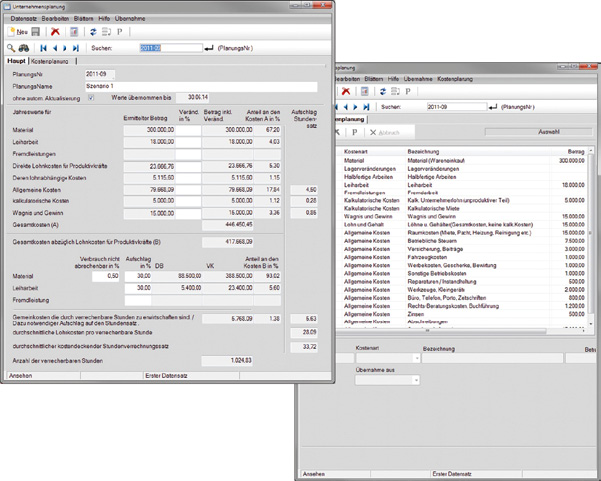Select row 'Werkzeuge, Kleingeräte'
The height and width of the screenshot is (481, 601).
(461, 290)
